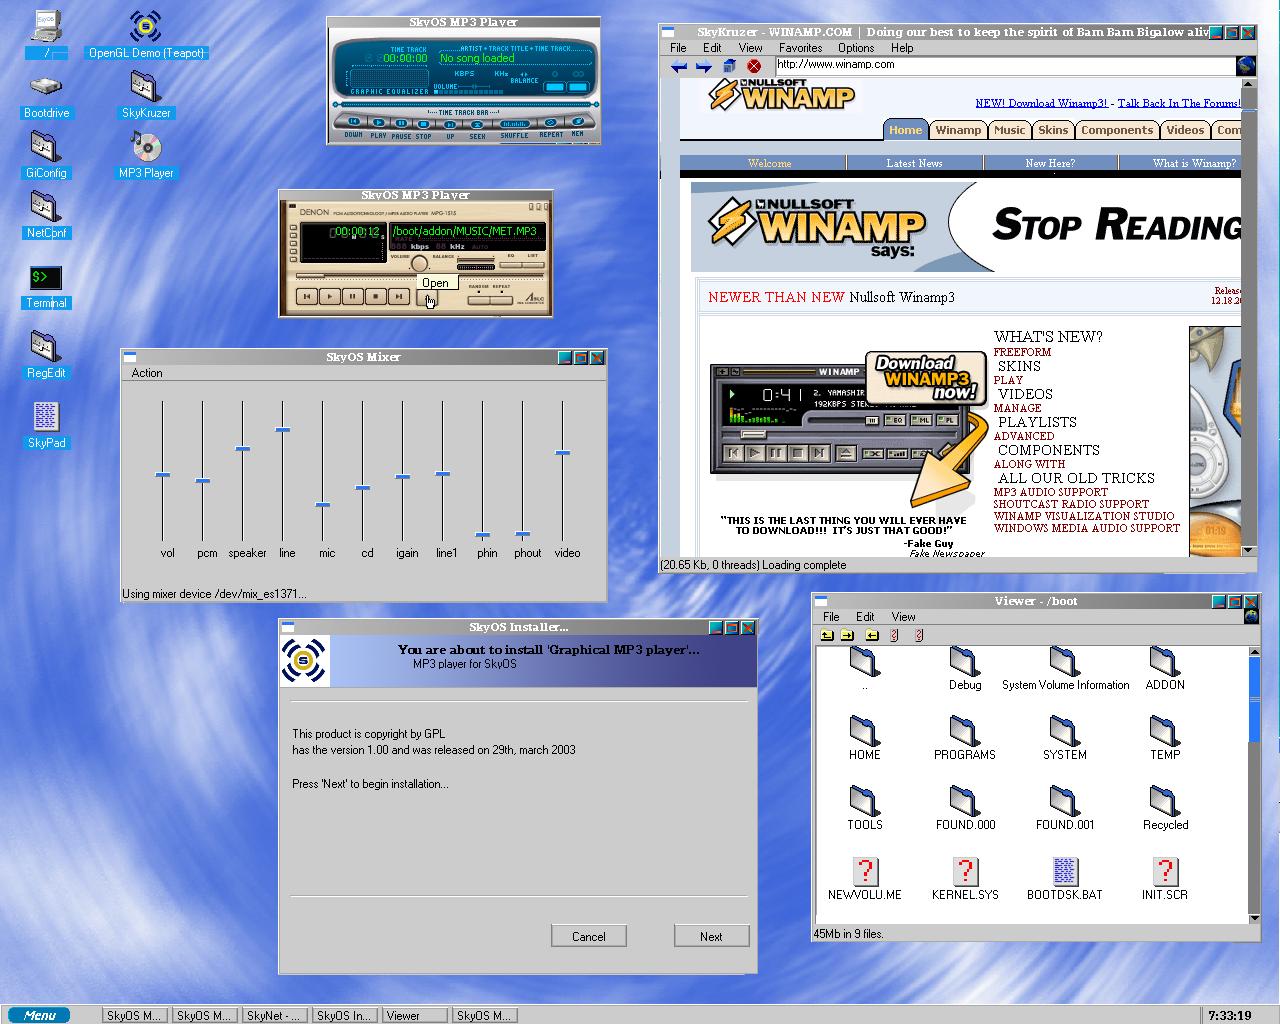1280x1024 pixels.
Task: Click the video slider handle in Mixer
Action: tap(563, 453)
